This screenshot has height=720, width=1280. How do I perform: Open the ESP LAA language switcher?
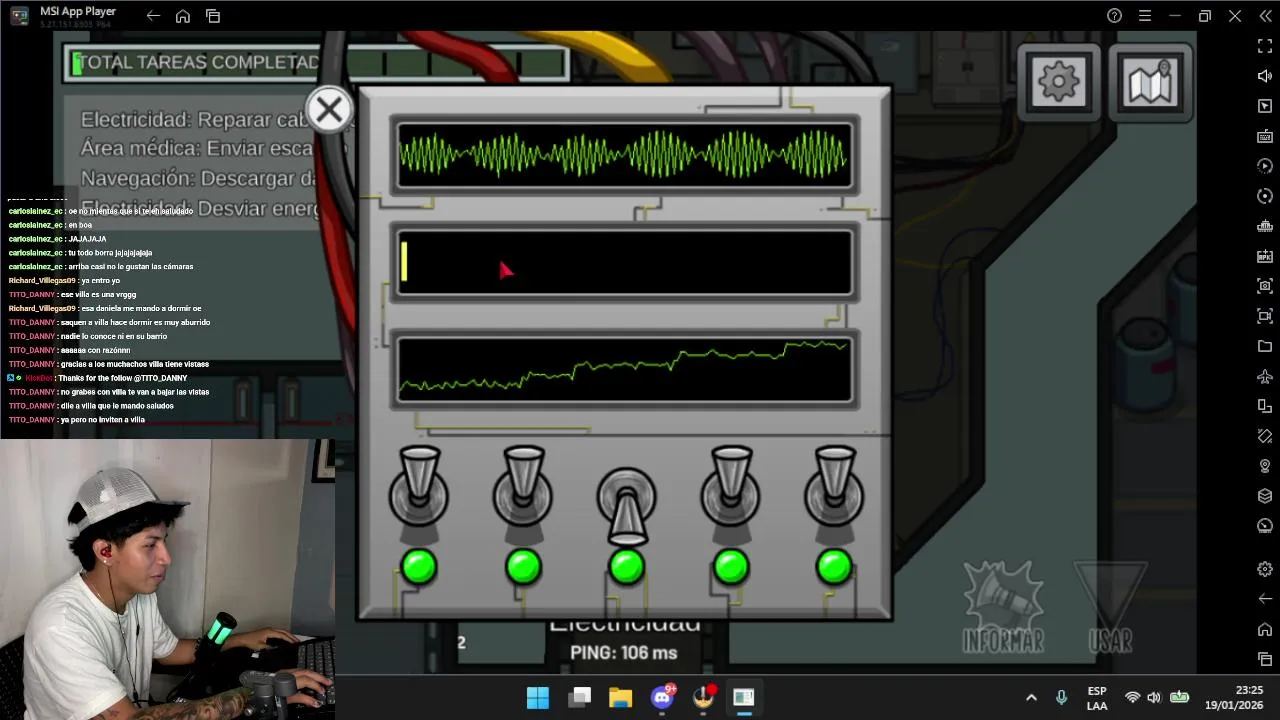pos(1097,698)
